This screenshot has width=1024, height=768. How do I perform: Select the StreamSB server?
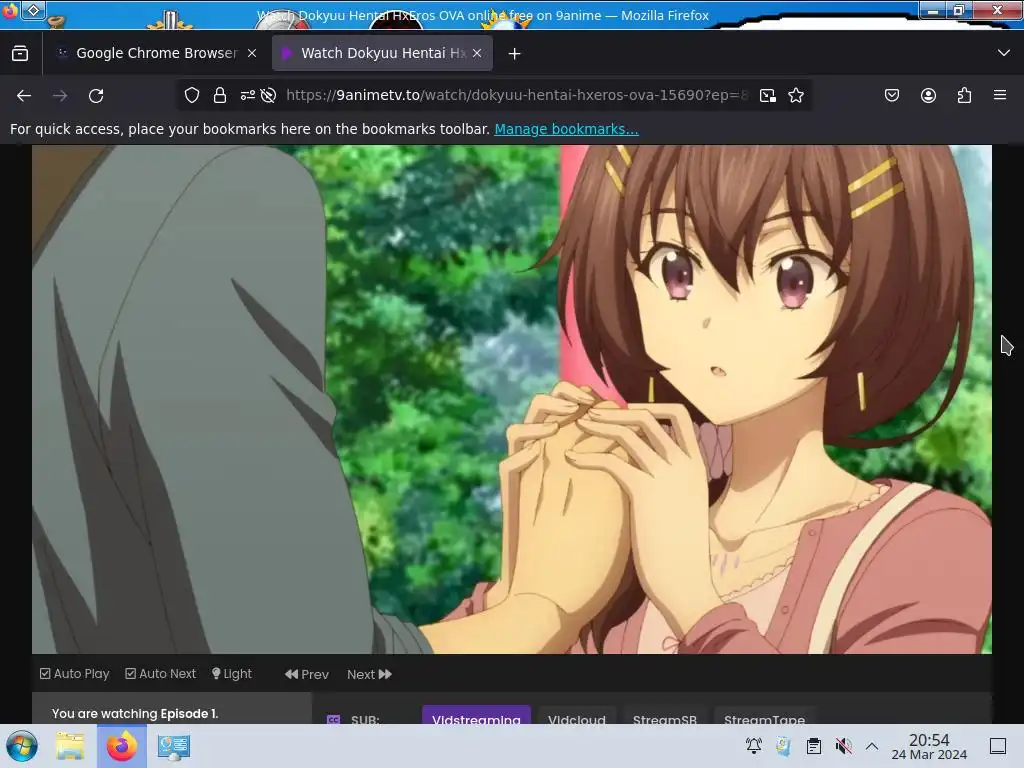point(664,715)
